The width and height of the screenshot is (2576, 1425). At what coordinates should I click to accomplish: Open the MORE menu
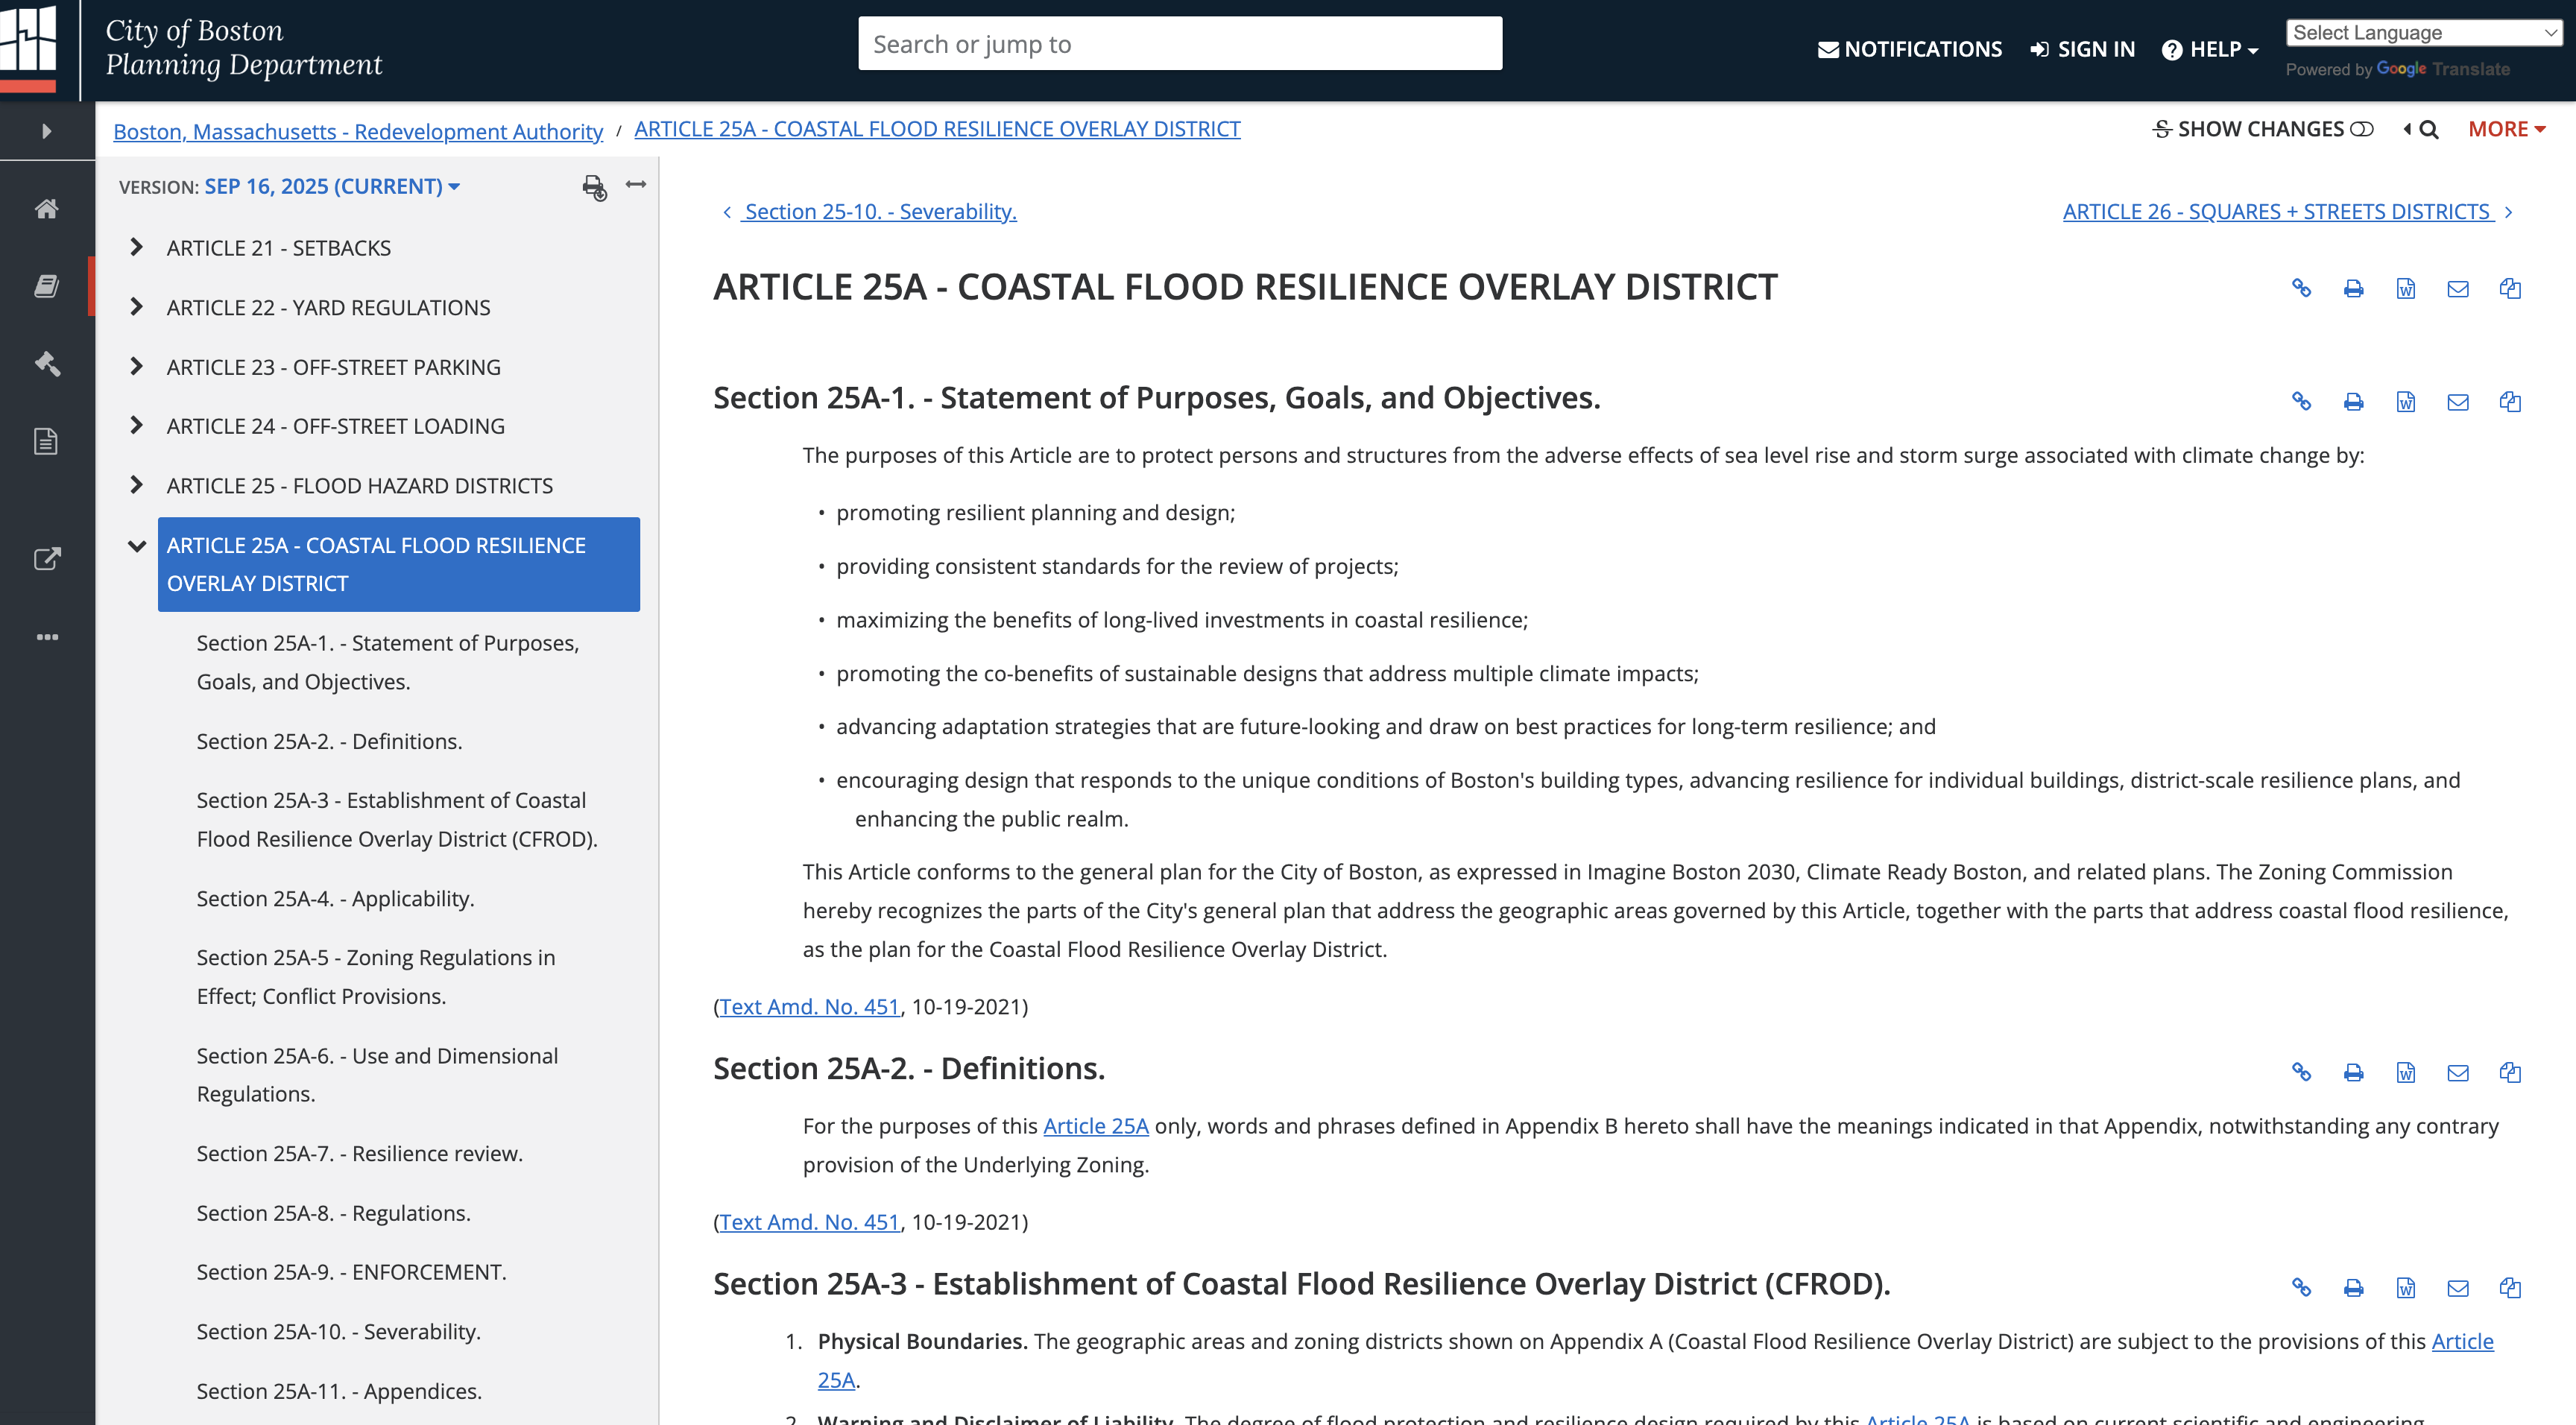[x=2505, y=128]
